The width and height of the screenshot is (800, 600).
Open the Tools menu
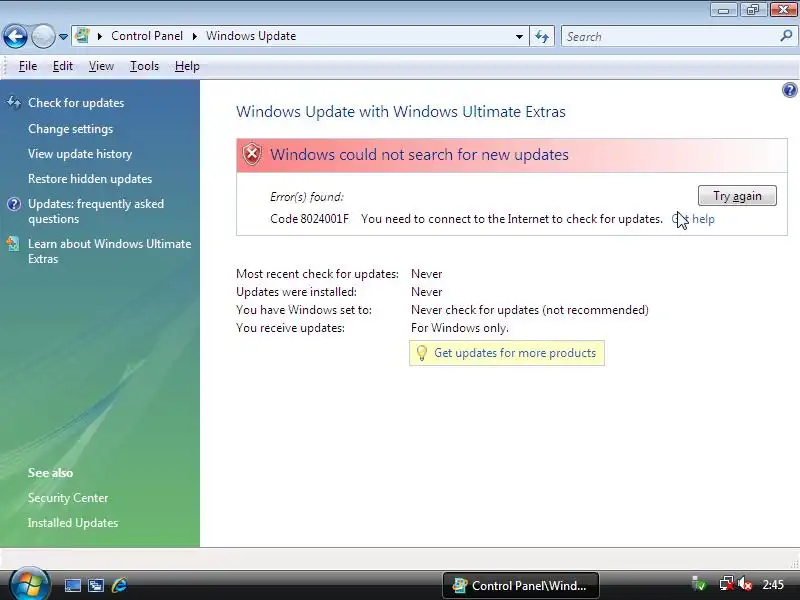pyautogui.click(x=144, y=66)
